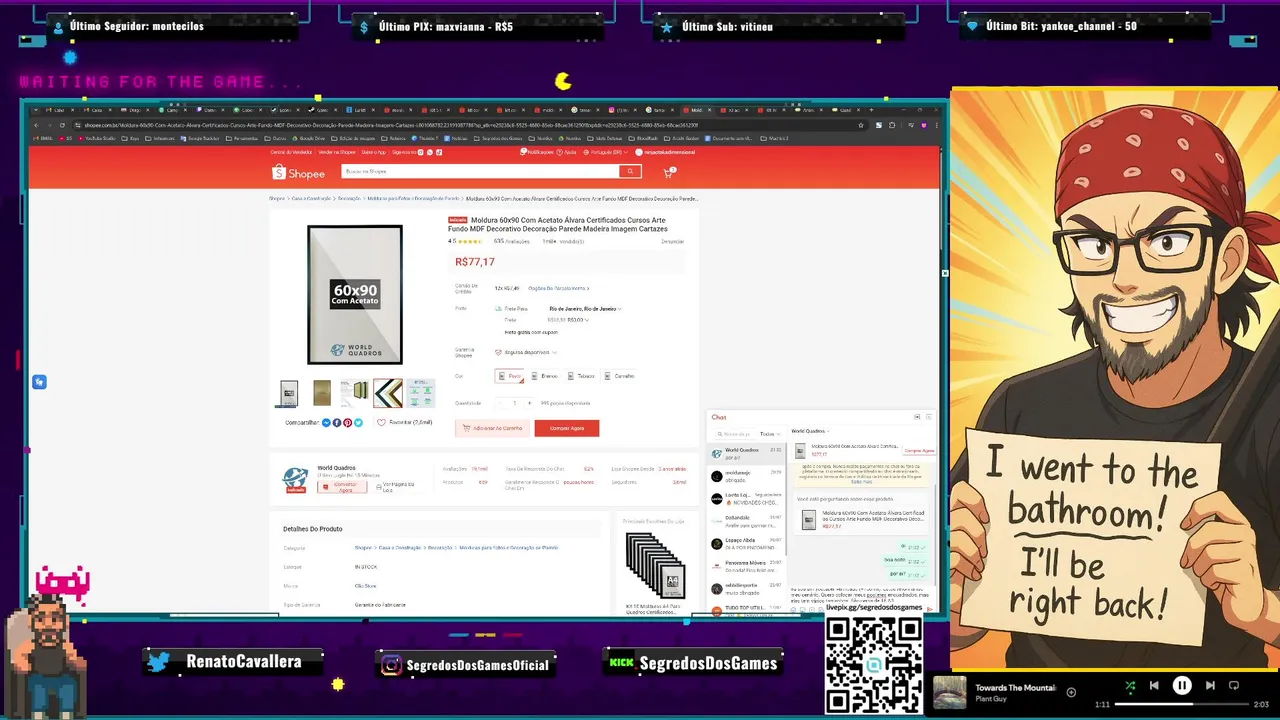1280x720 pixels.
Task: Click the orange search magnifier button
Action: (x=629, y=172)
